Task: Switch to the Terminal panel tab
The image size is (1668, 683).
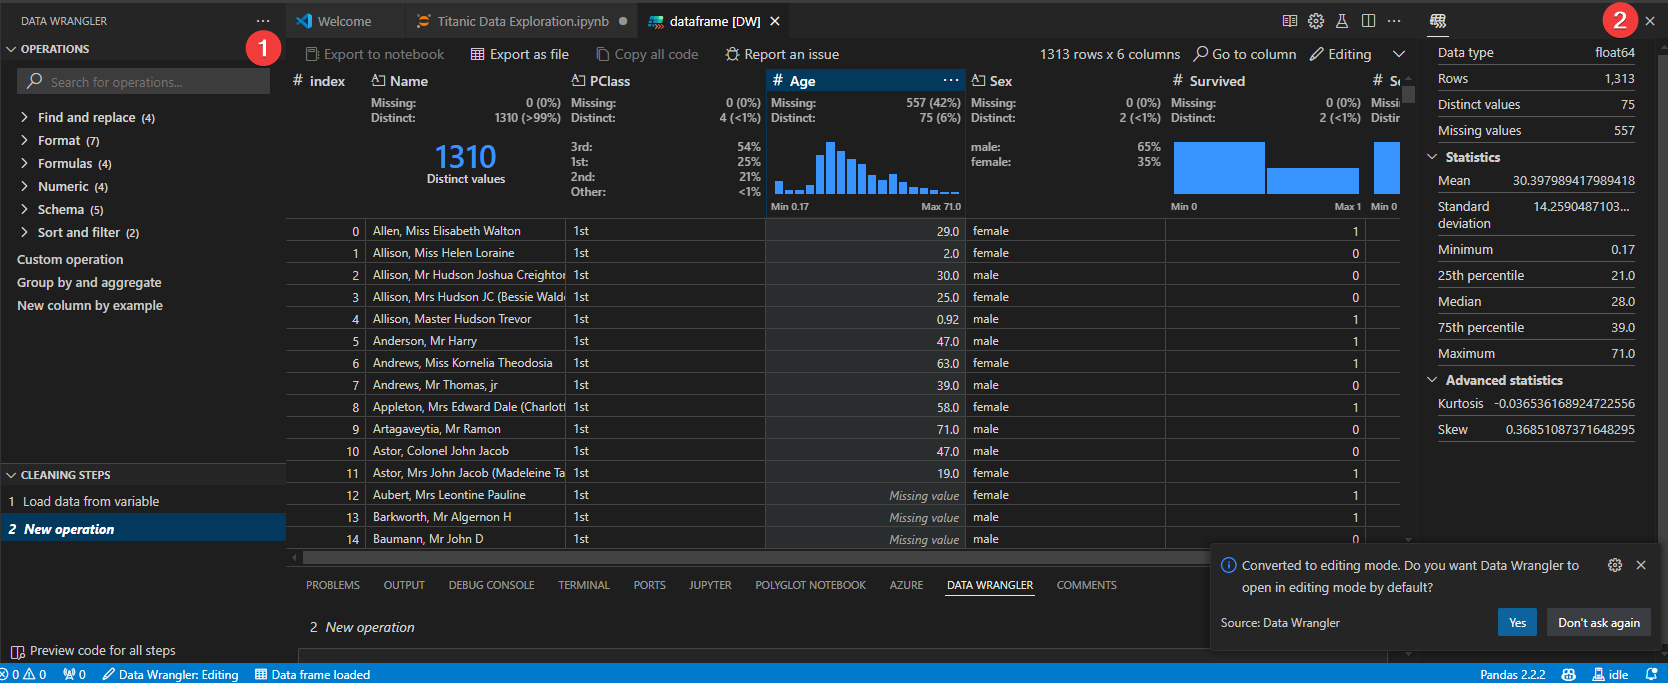Action: click(583, 585)
